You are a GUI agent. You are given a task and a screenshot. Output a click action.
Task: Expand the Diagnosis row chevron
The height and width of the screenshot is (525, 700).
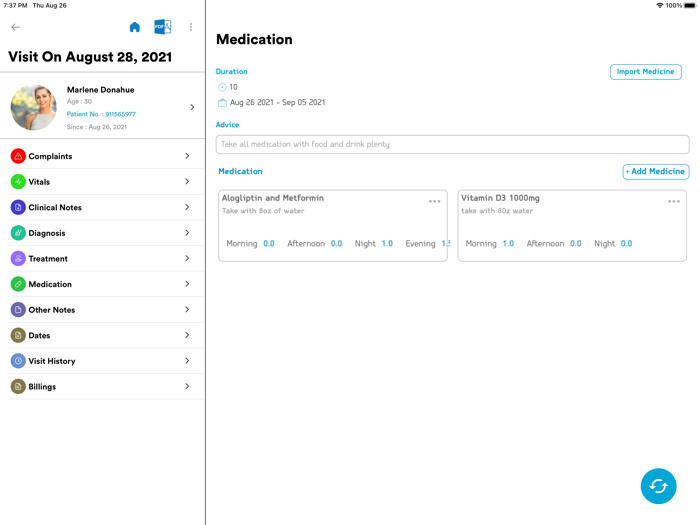187,233
